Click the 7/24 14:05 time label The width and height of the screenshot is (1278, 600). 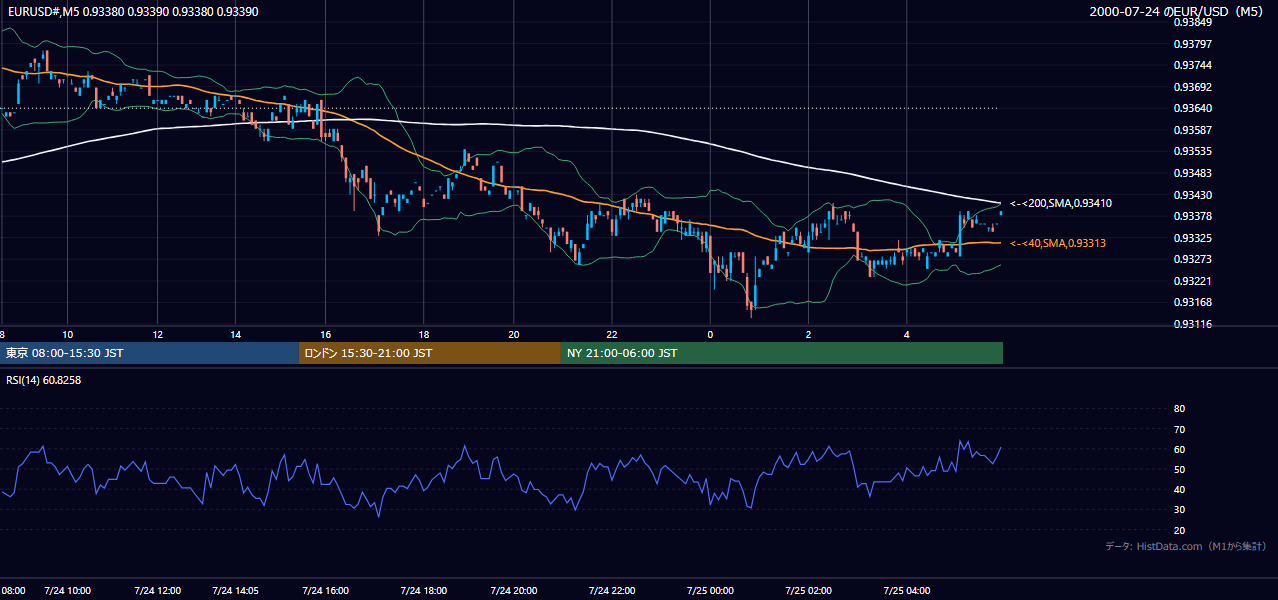(x=235, y=590)
